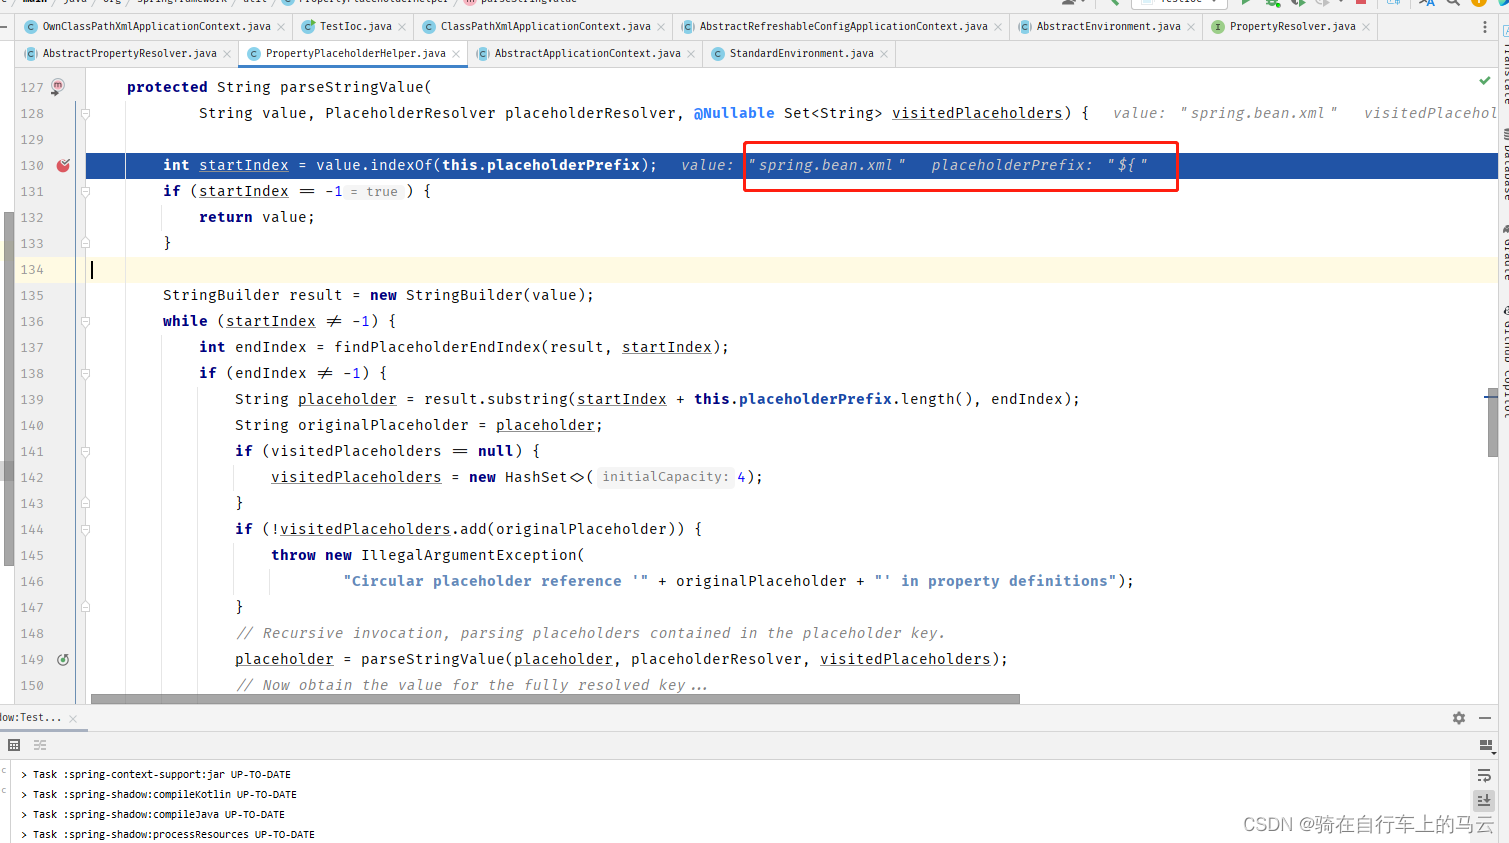Expand the spring-shadow:compileKotlin task output
This screenshot has width=1509, height=843.
pos(24,795)
